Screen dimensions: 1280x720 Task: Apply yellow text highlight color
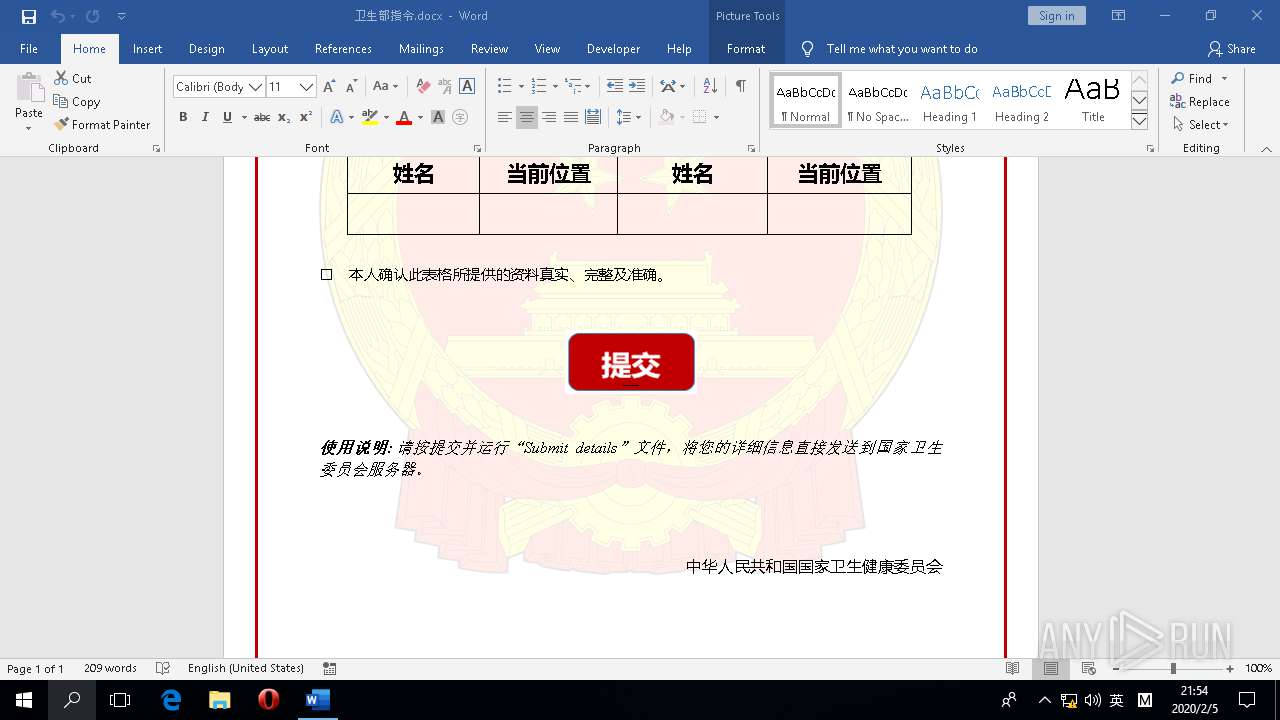370,117
